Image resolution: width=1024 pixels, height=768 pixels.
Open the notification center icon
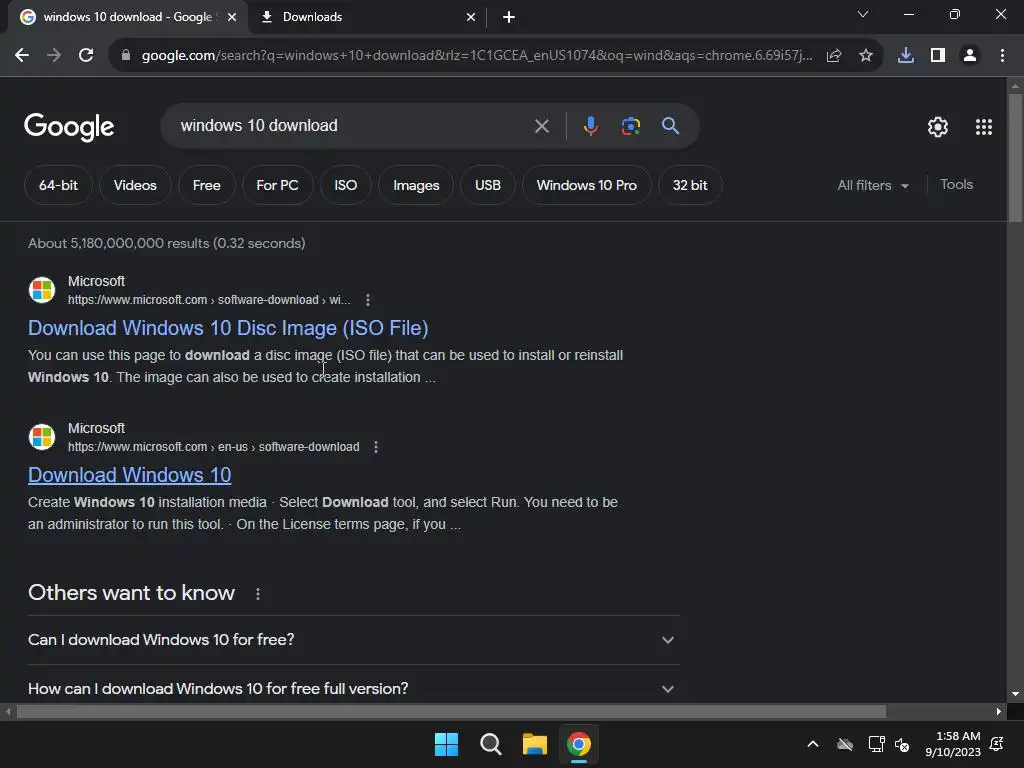click(x=997, y=744)
